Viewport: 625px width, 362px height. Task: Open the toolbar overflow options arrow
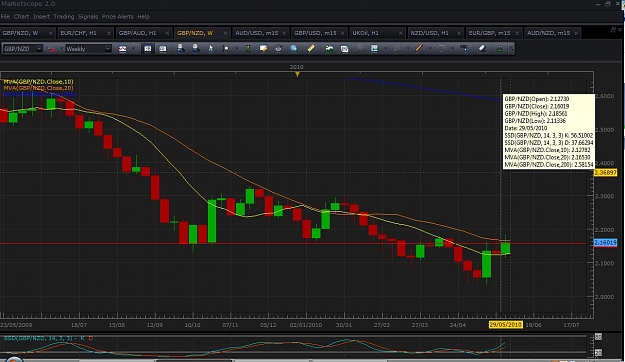511,49
